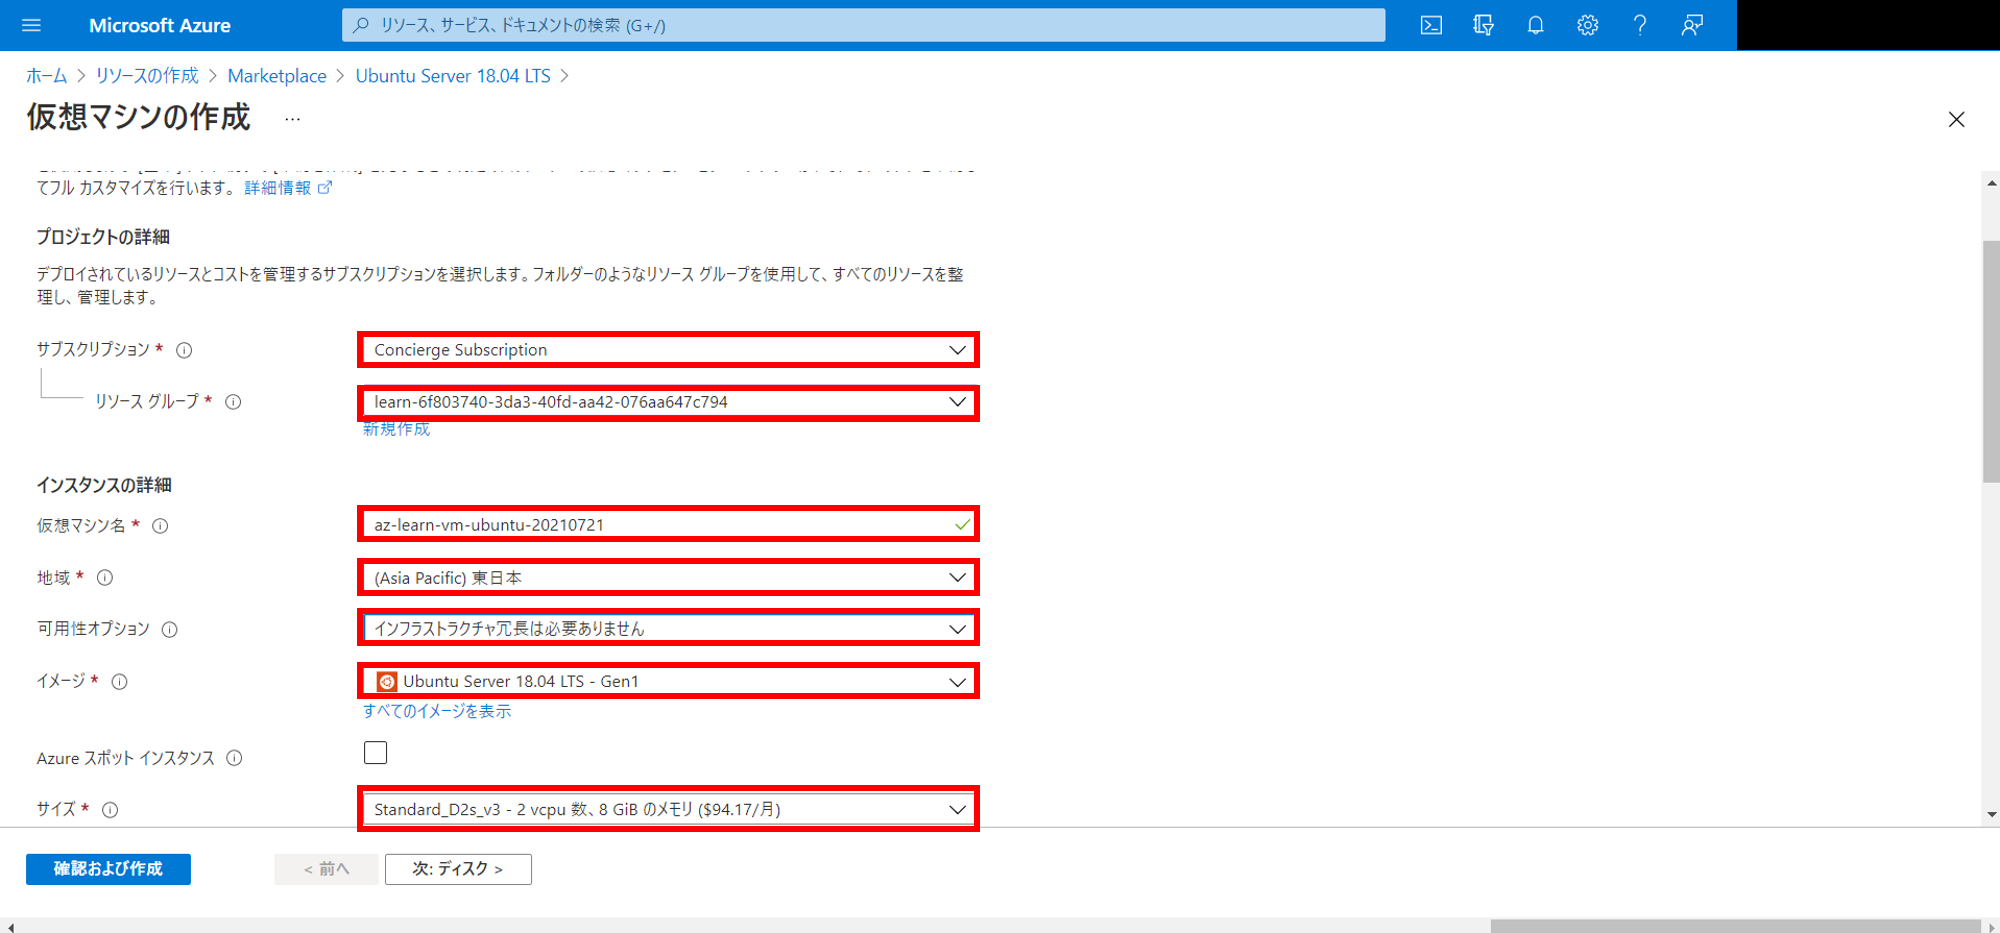Open the 詳細情報 link
Image resolution: width=2000 pixels, height=933 pixels.
click(x=277, y=188)
